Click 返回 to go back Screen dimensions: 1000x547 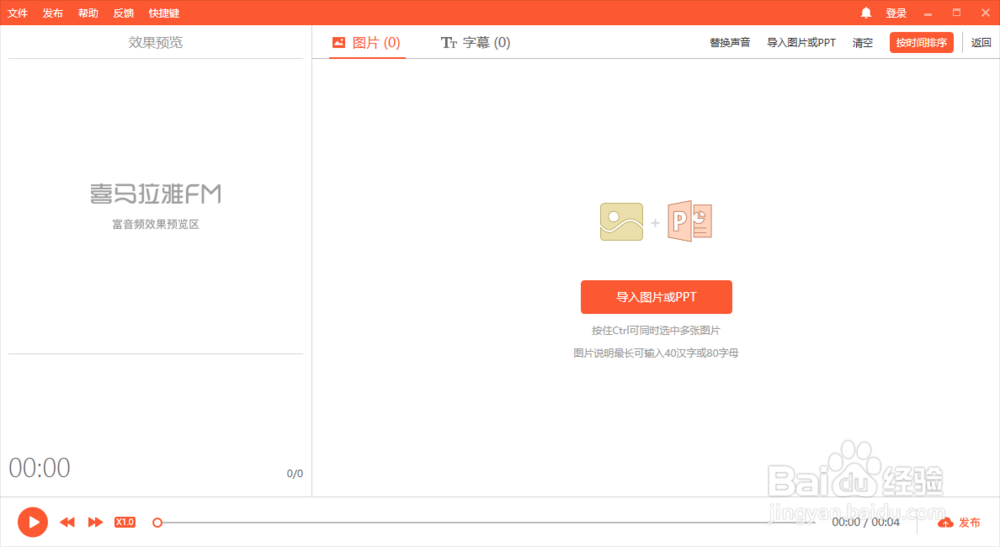(981, 43)
